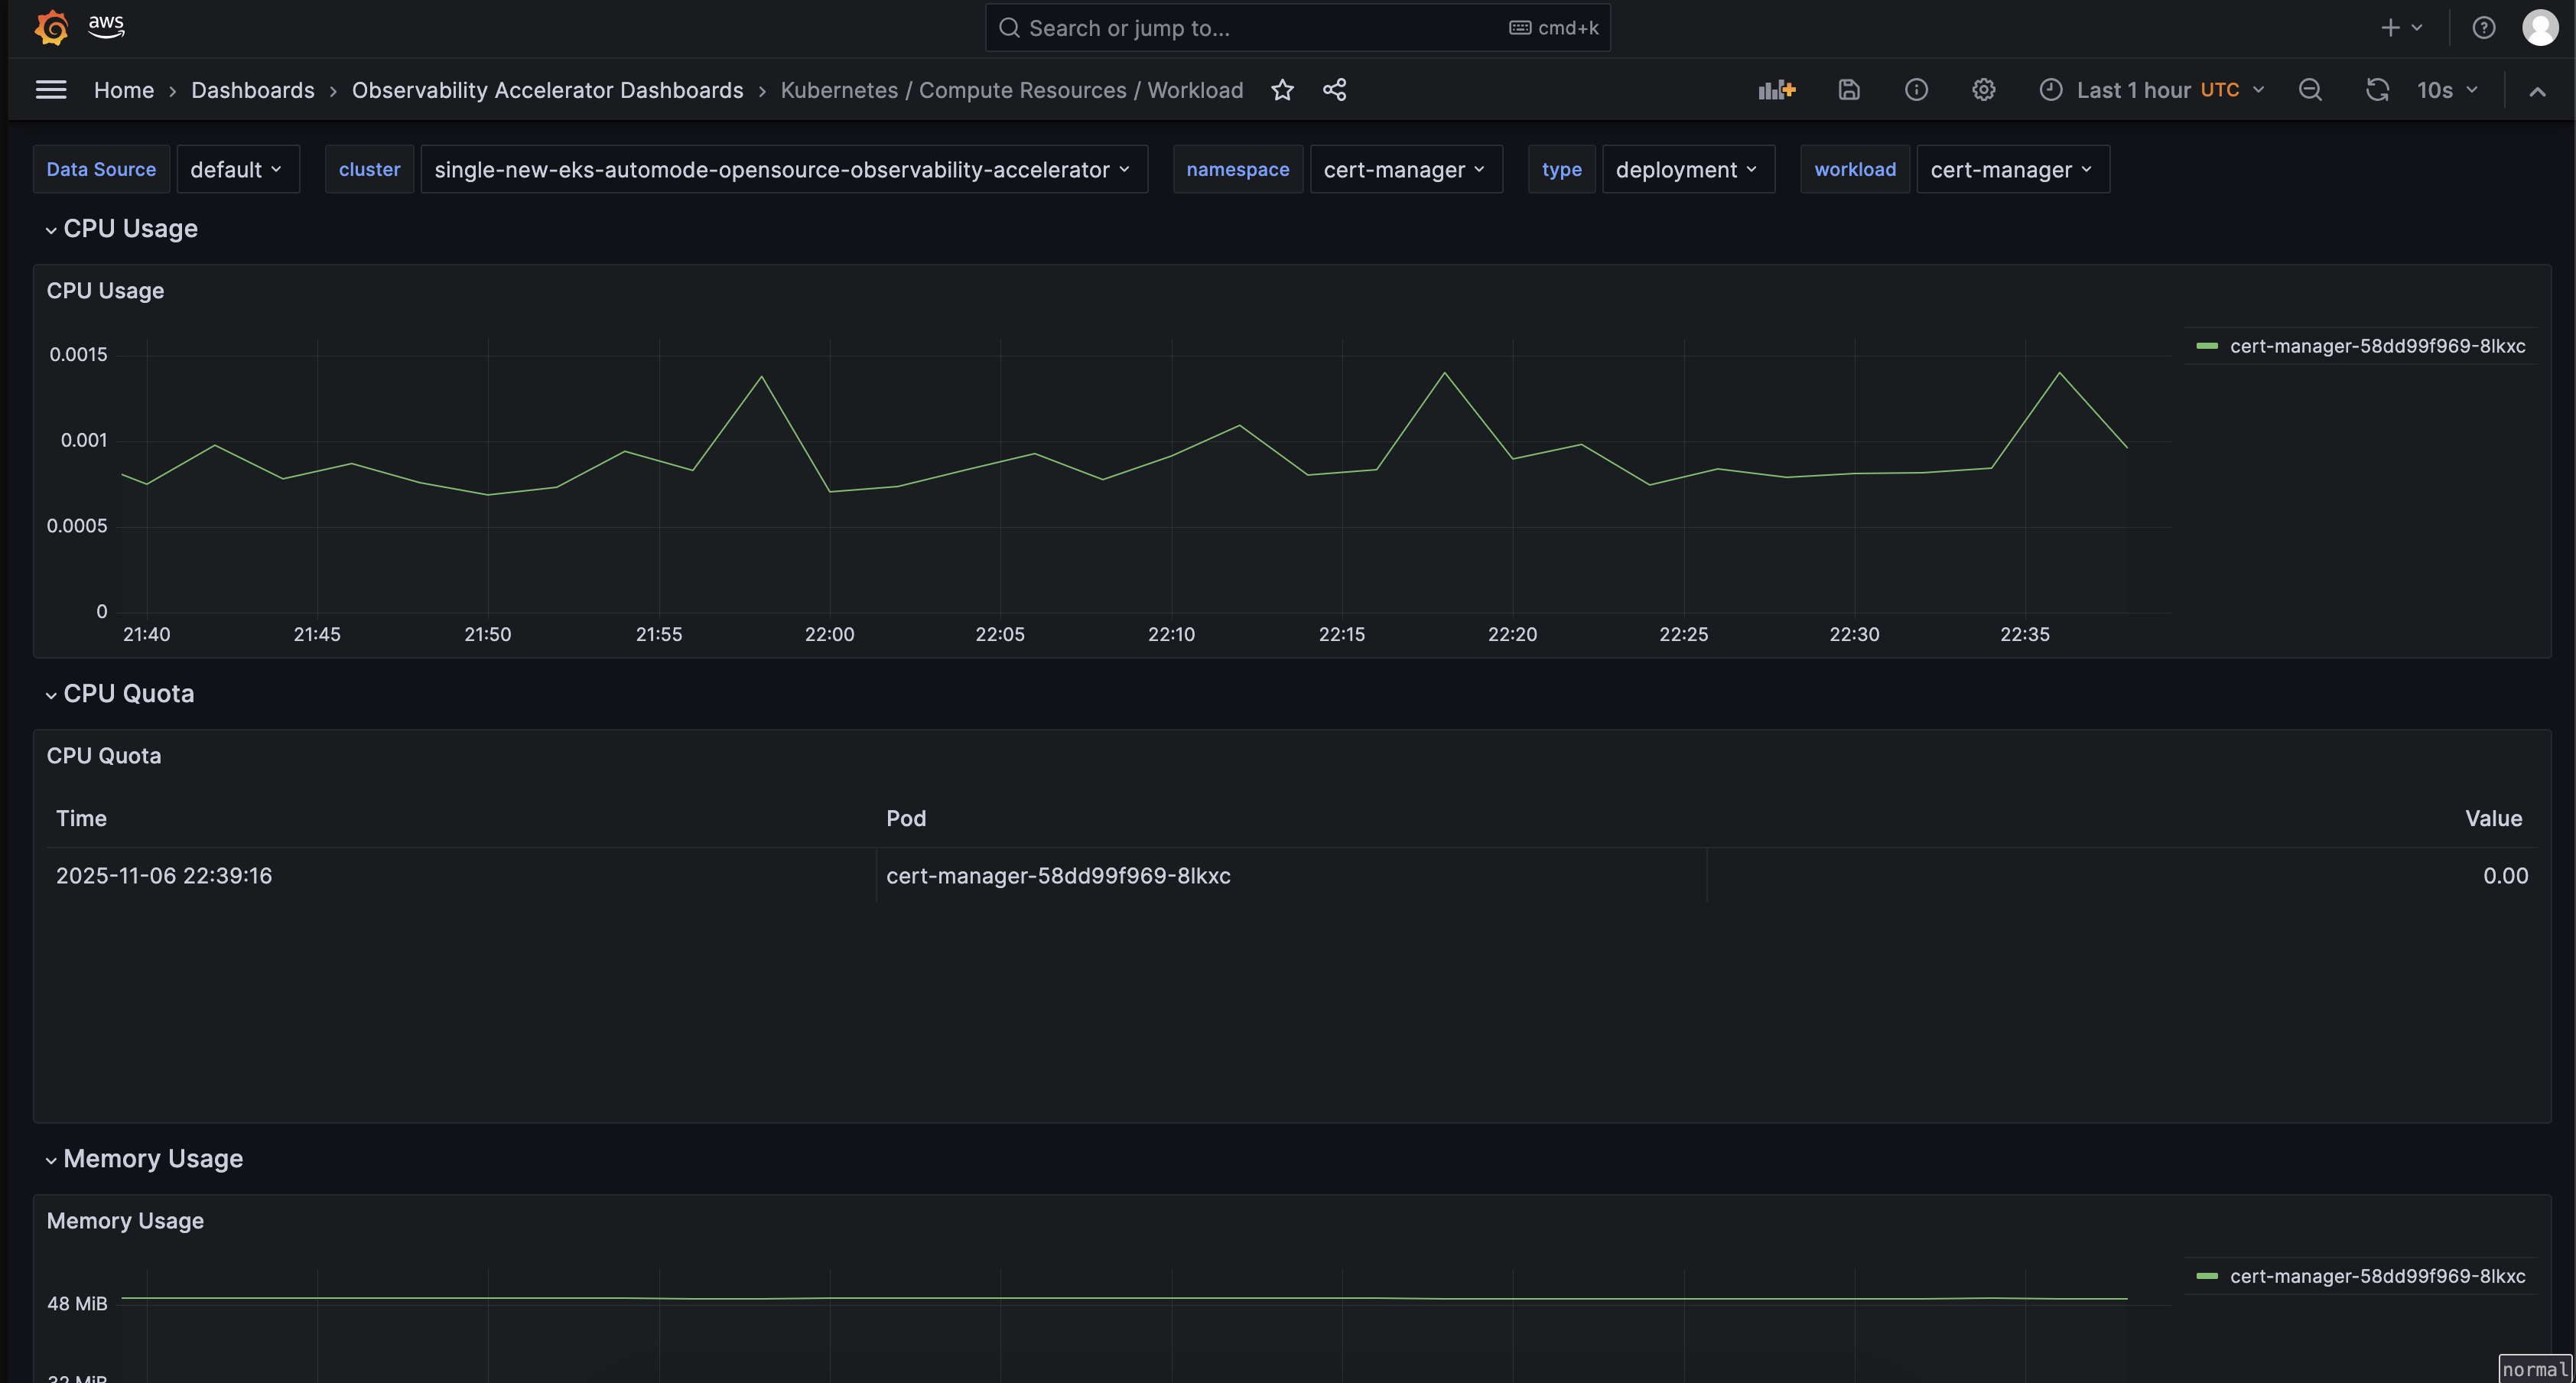2576x1383 pixels.
Task: Share the dashboard using the share icon
Action: (1334, 89)
